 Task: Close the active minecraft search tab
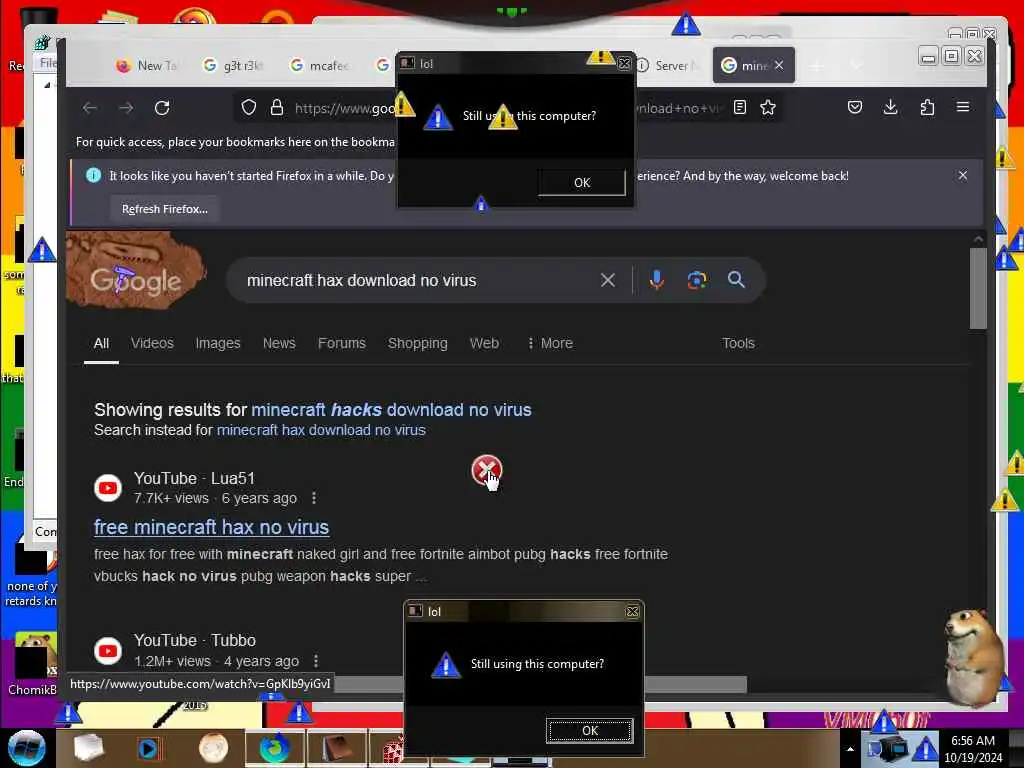pos(779,65)
